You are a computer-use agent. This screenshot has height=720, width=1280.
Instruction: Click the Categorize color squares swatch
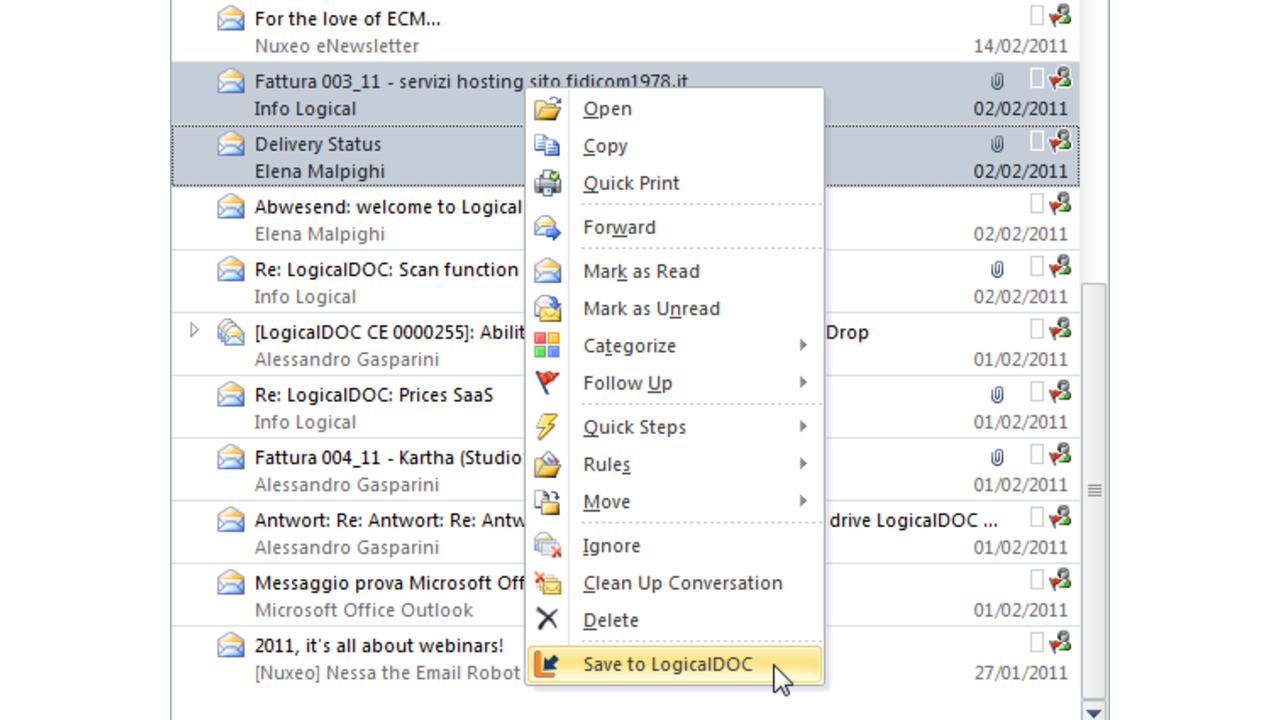[547, 345]
